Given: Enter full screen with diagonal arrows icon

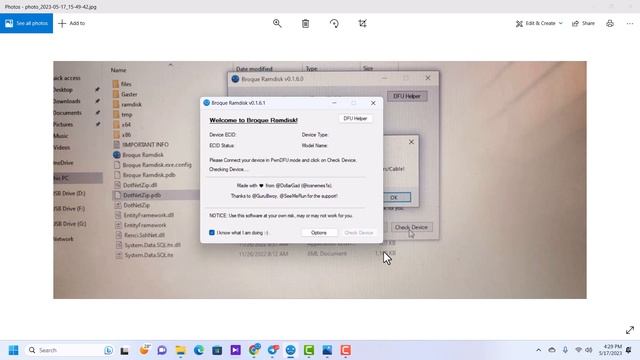Looking at the screenshot, I should point(630,330).
